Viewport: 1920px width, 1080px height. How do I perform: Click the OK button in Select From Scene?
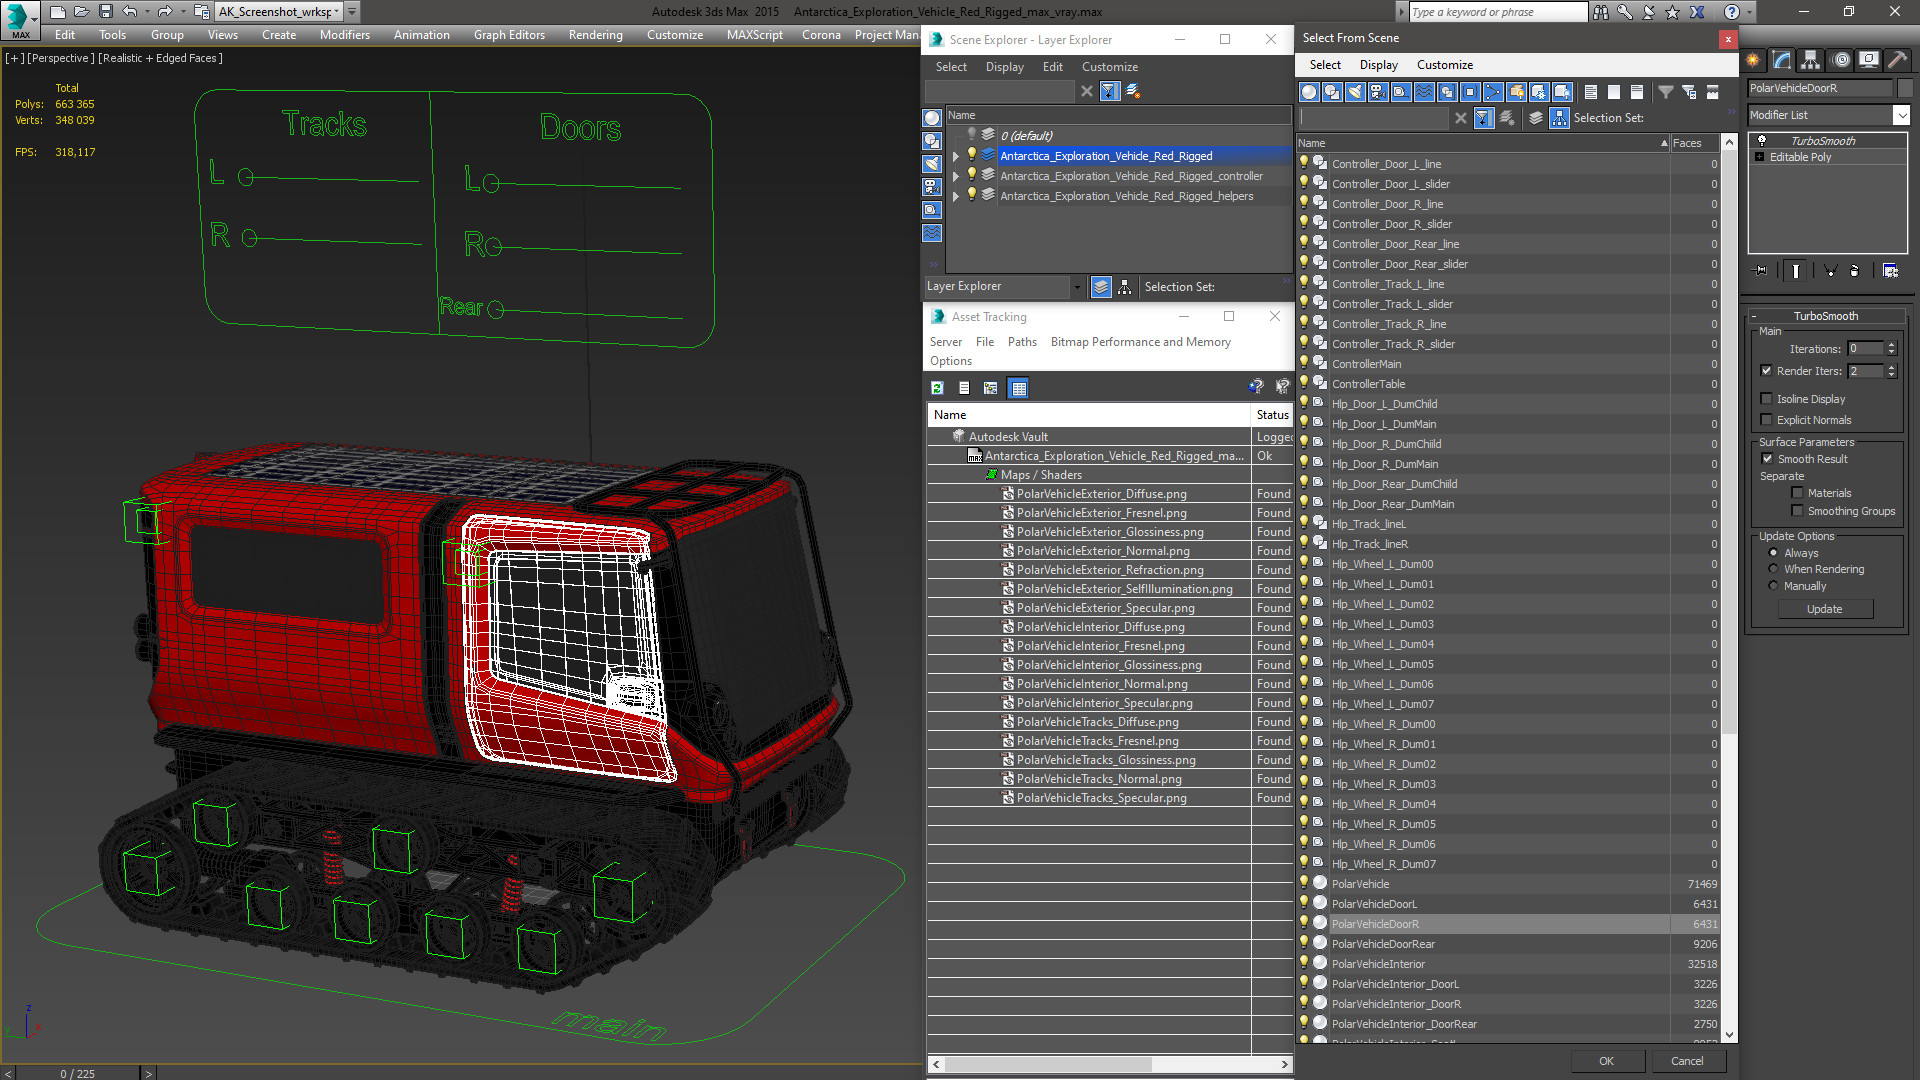coord(1606,1061)
